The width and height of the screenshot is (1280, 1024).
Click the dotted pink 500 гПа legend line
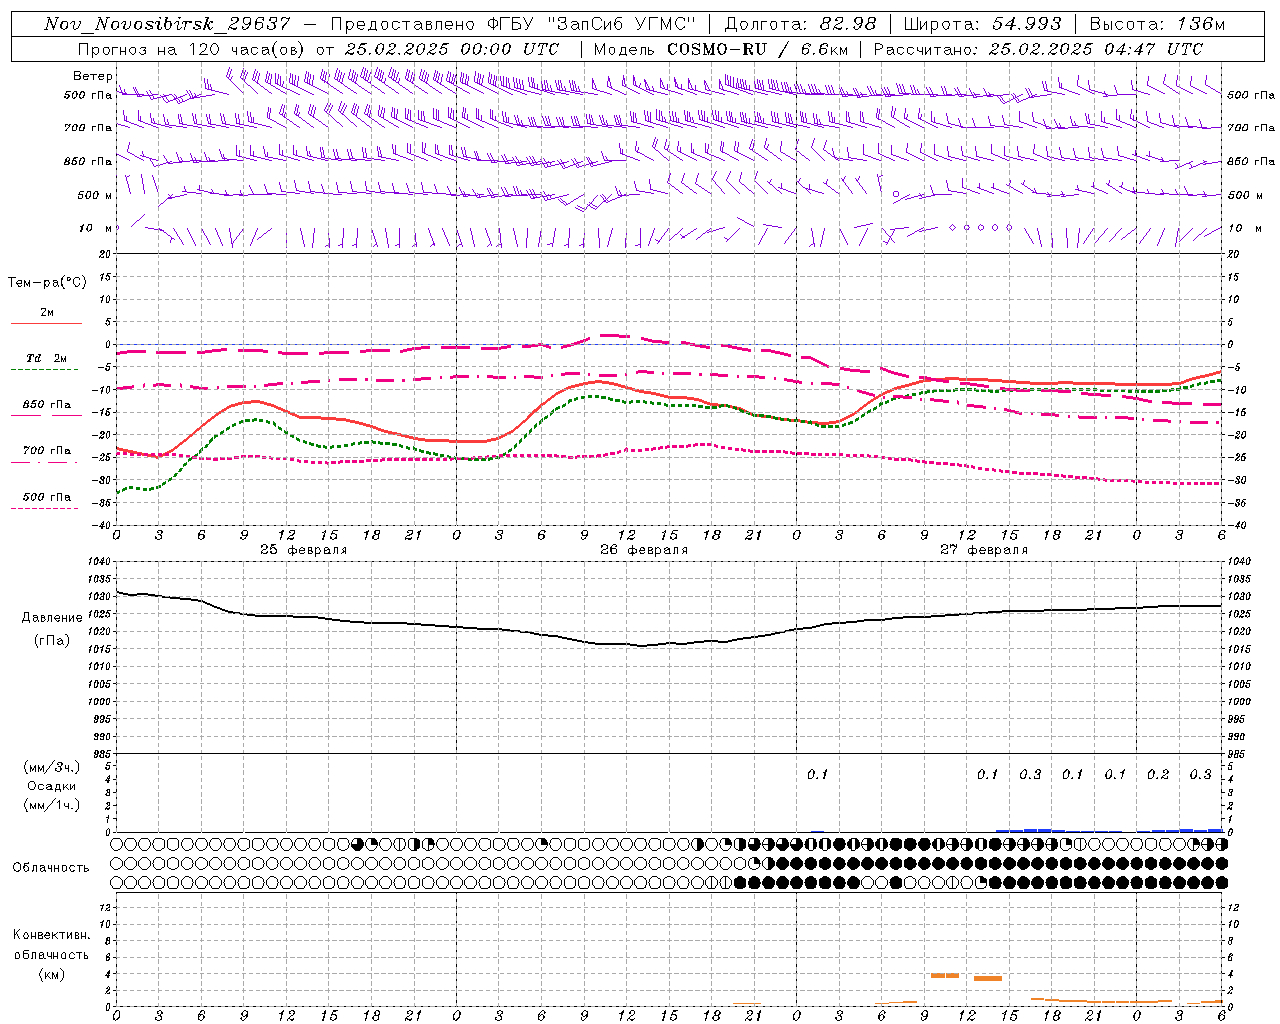(44, 508)
